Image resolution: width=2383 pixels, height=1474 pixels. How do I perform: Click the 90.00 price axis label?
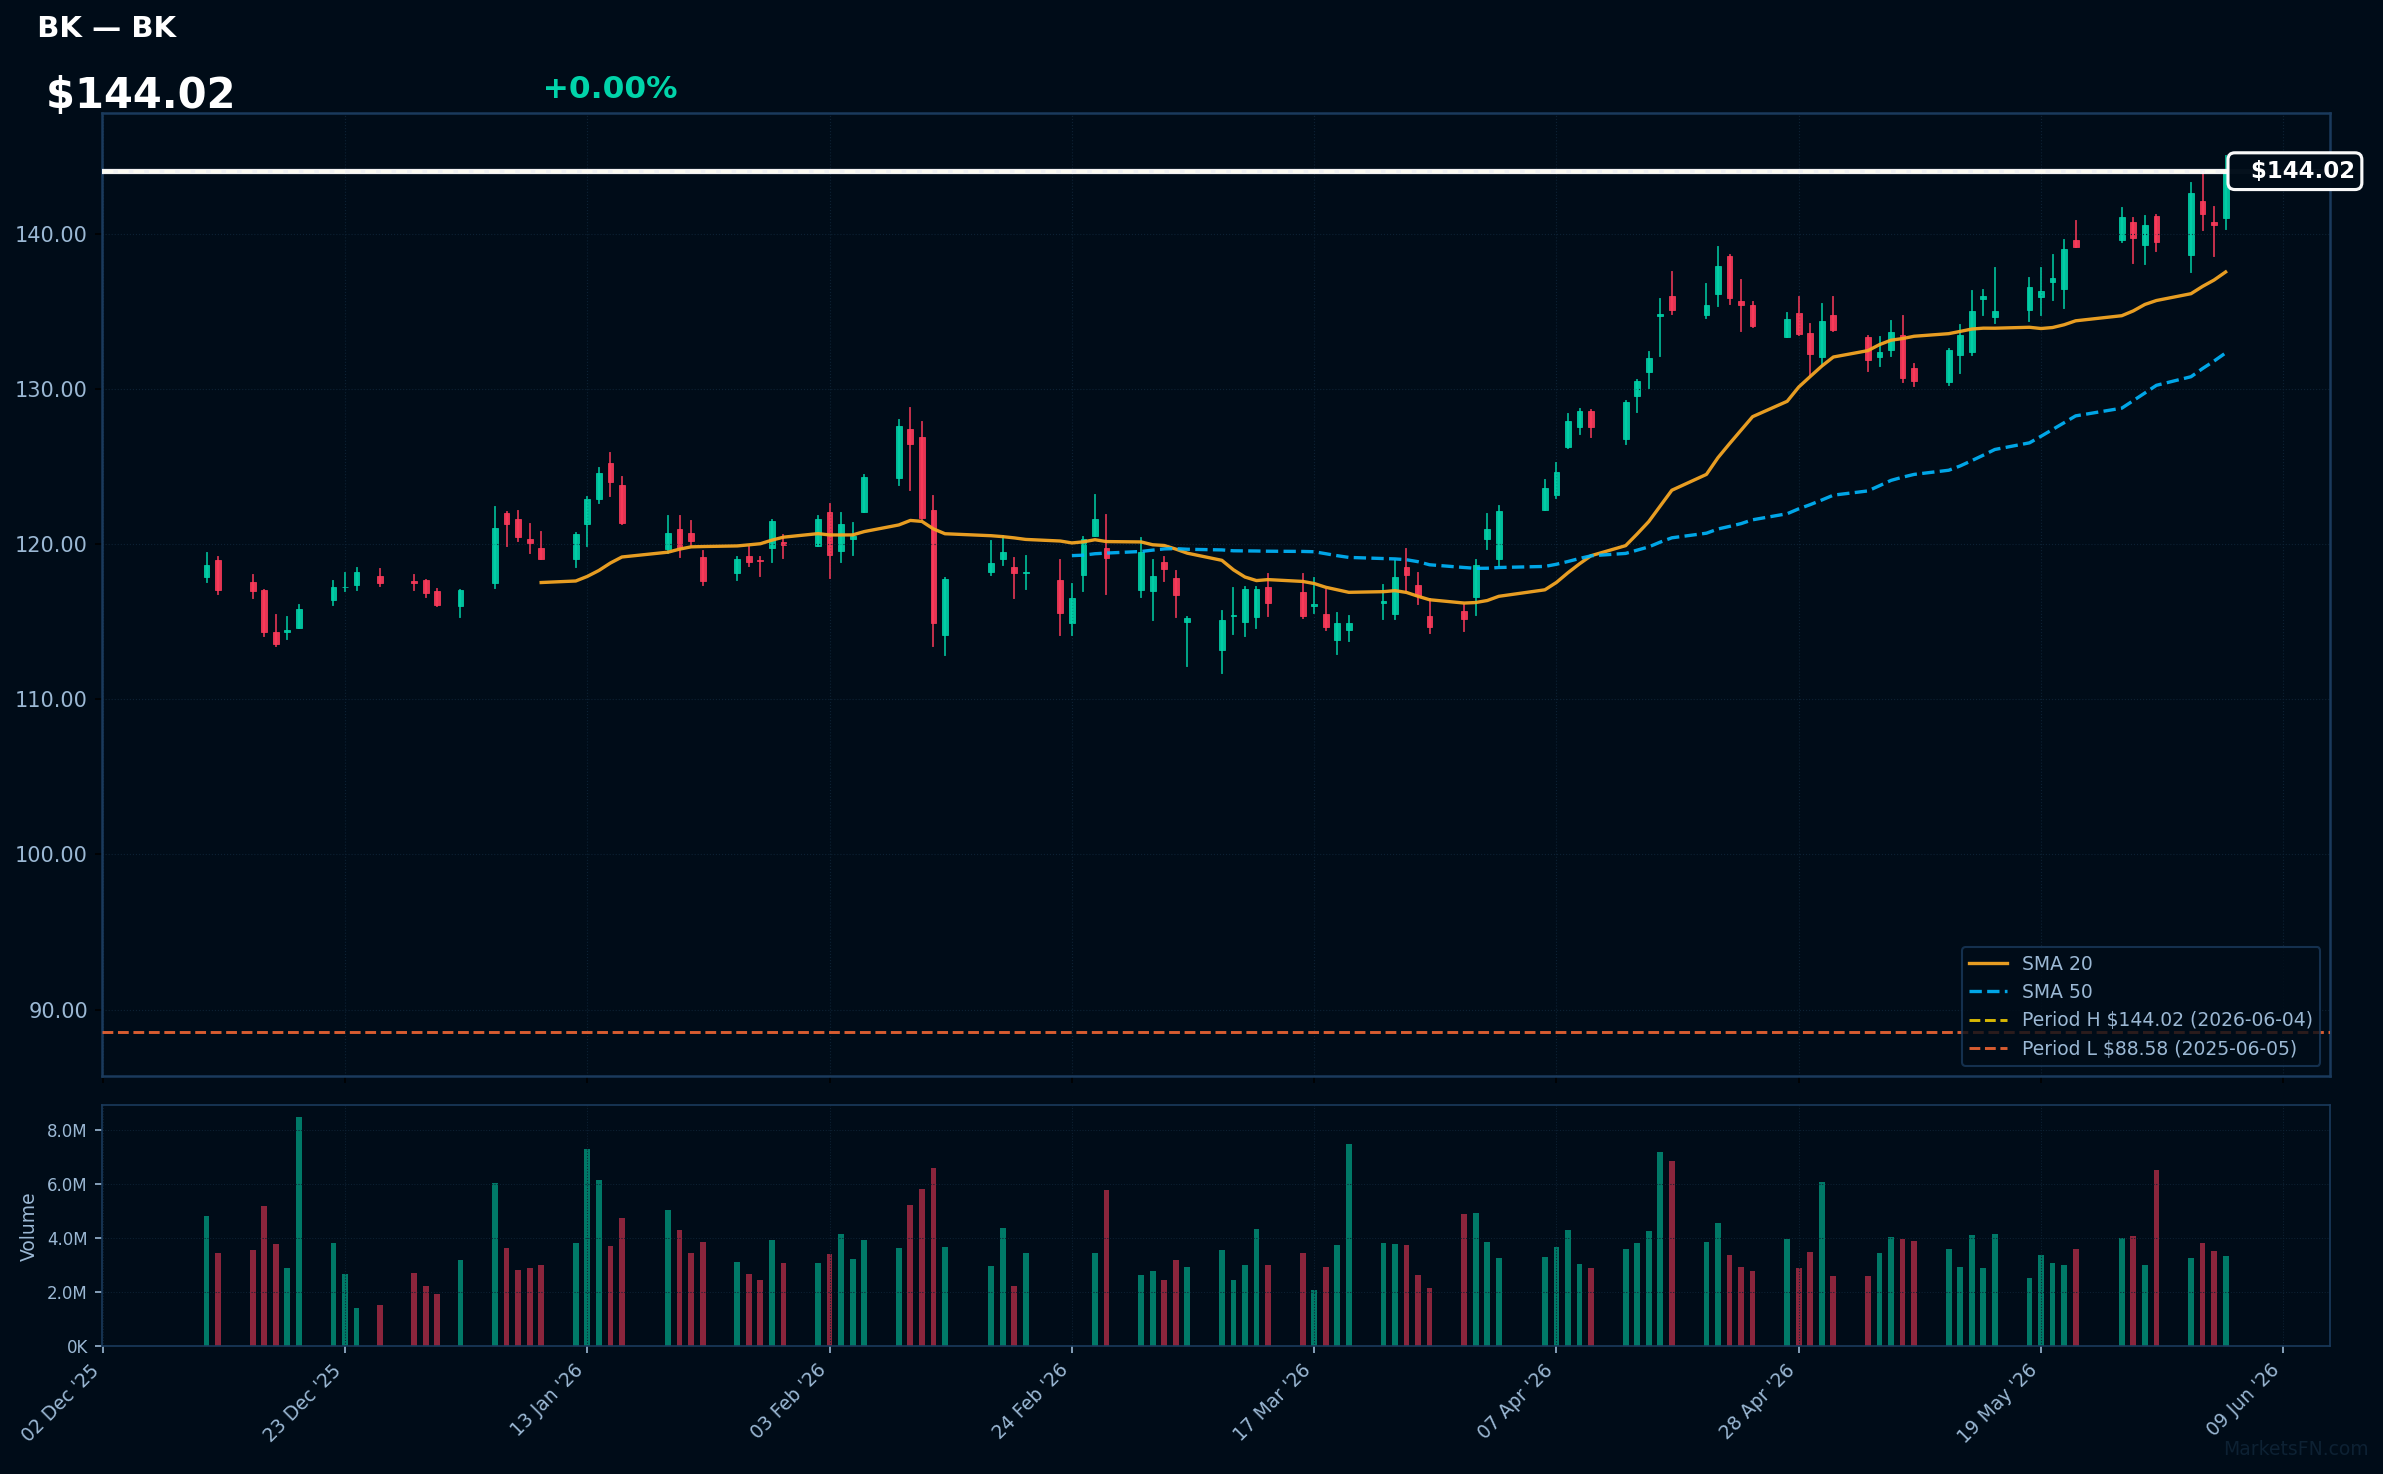[x=58, y=1010]
